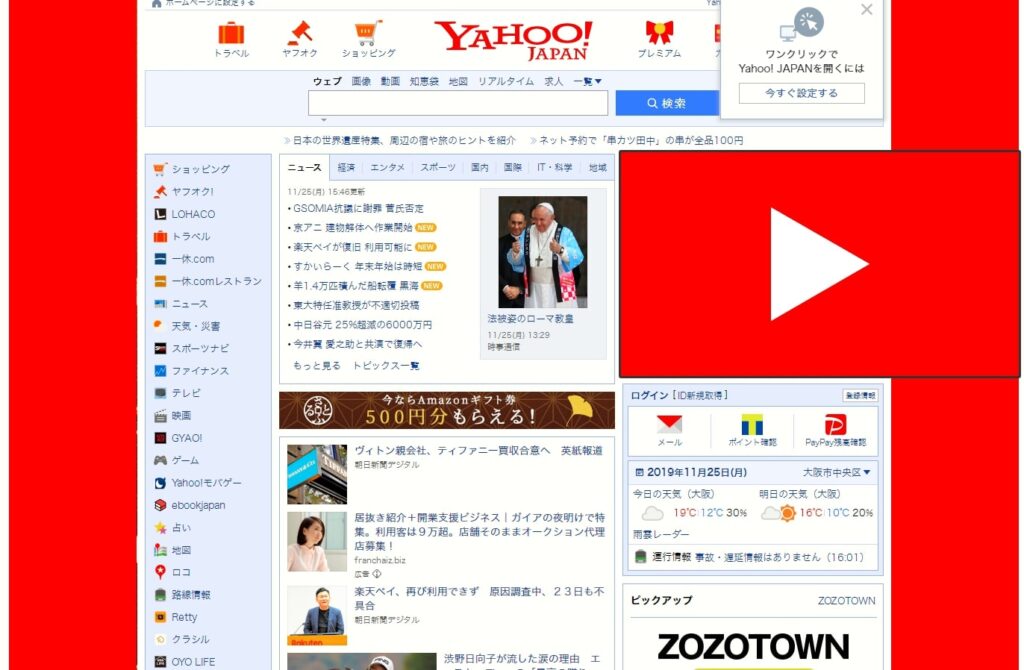Select the 知恵袋 search category
The height and width of the screenshot is (670, 1024).
(x=424, y=82)
